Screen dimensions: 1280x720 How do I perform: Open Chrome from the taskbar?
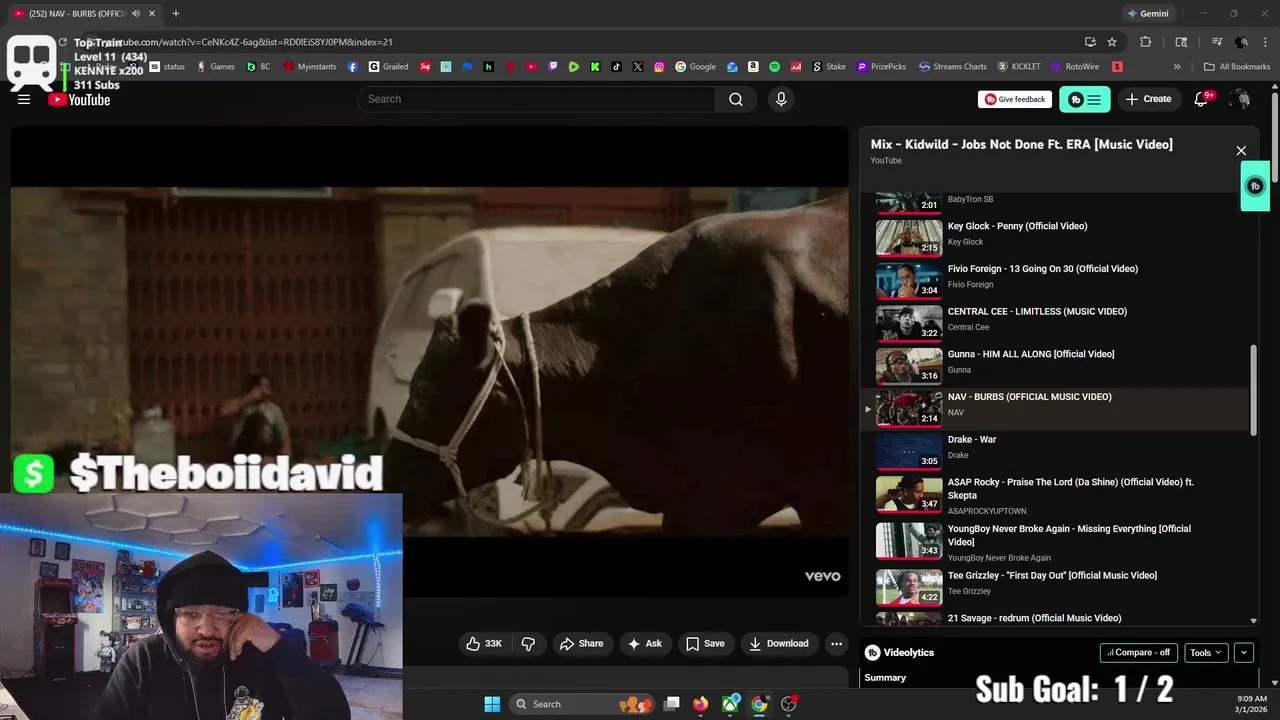click(759, 704)
